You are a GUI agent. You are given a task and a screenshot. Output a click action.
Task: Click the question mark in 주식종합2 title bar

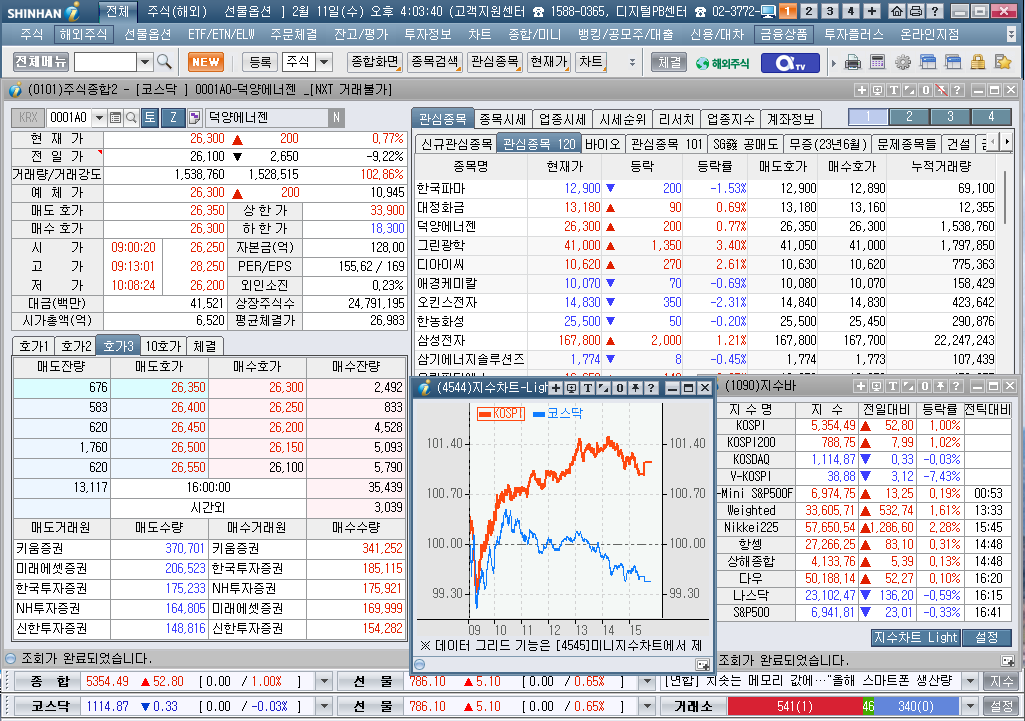tap(957, 90)
